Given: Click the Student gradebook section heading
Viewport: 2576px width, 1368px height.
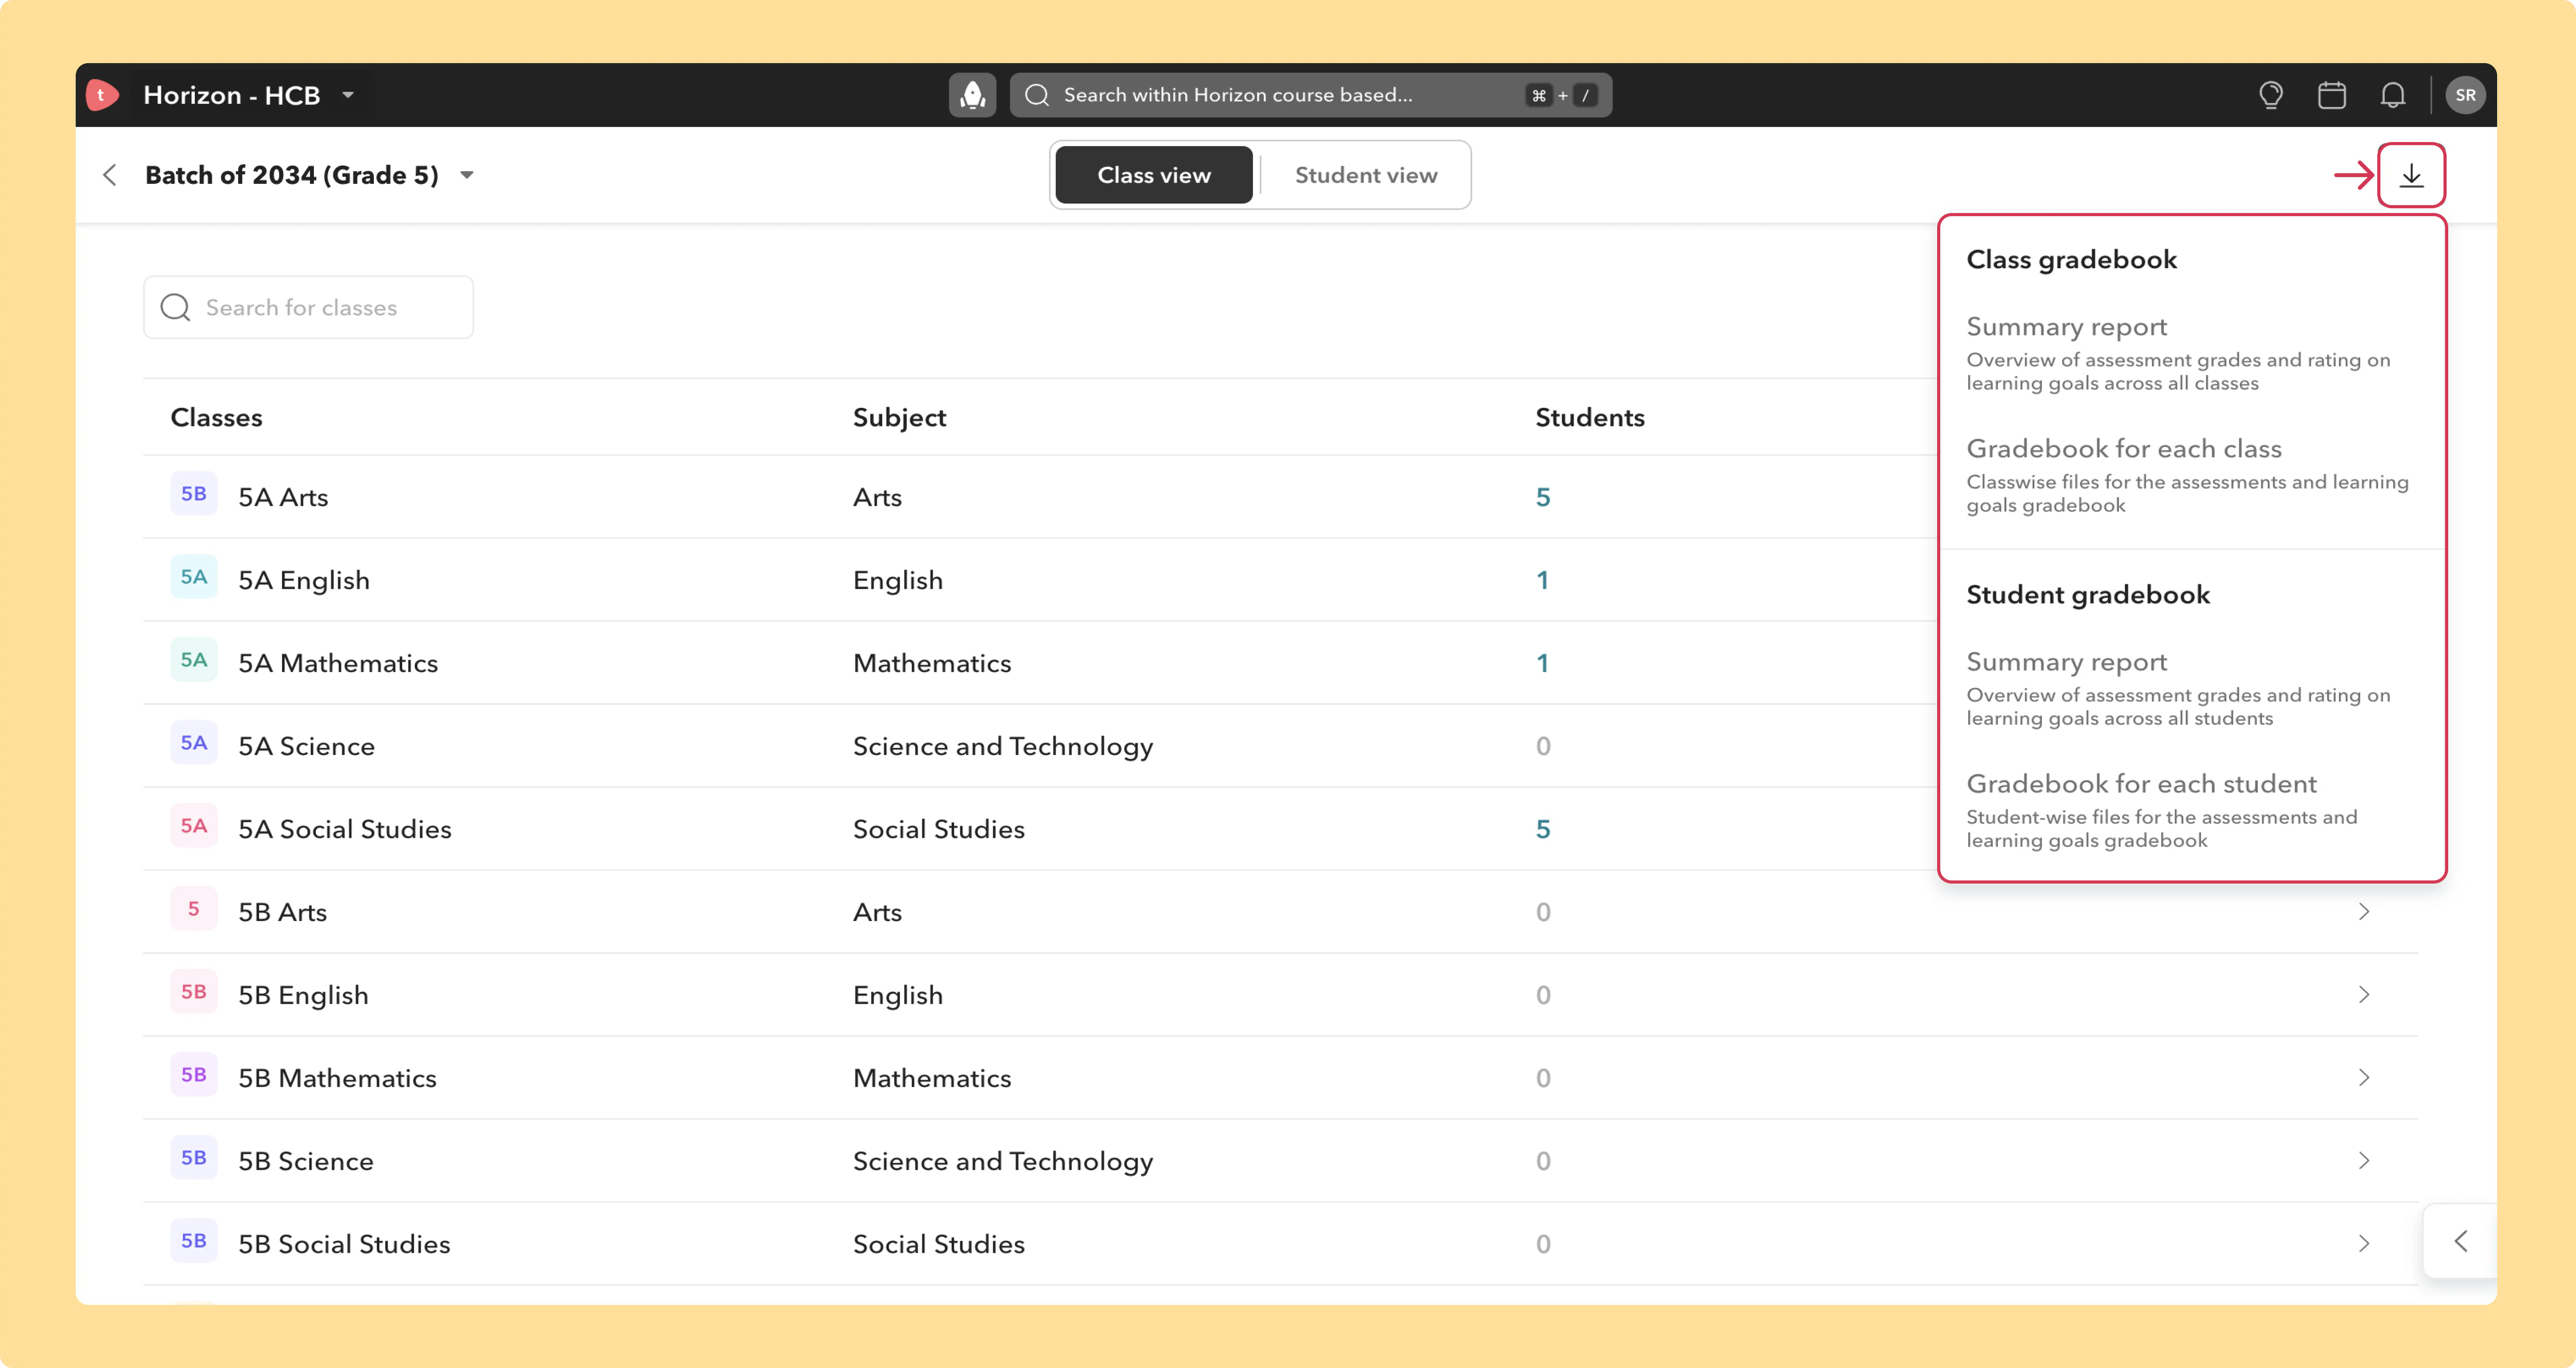Looking at the screenshot, I should coord(2088,595).
